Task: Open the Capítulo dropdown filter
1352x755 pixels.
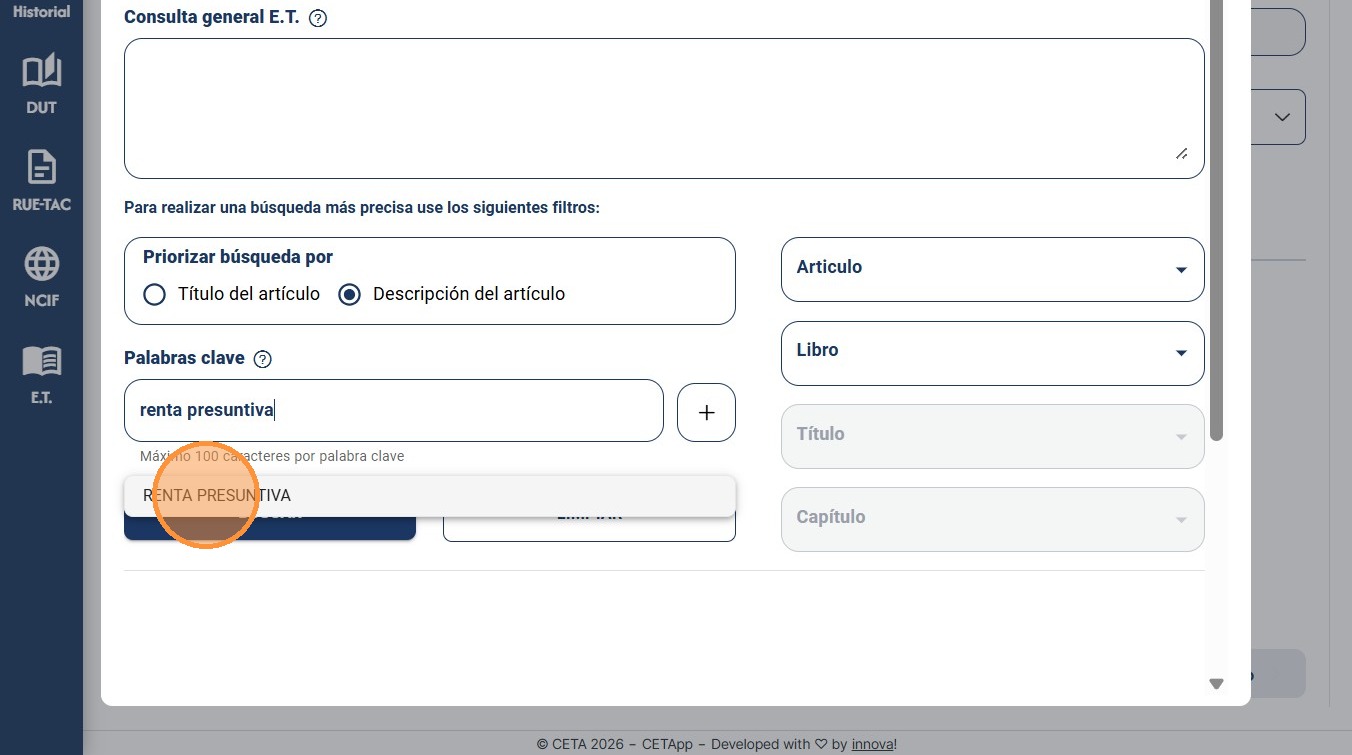Action: (x=992, y=519)
